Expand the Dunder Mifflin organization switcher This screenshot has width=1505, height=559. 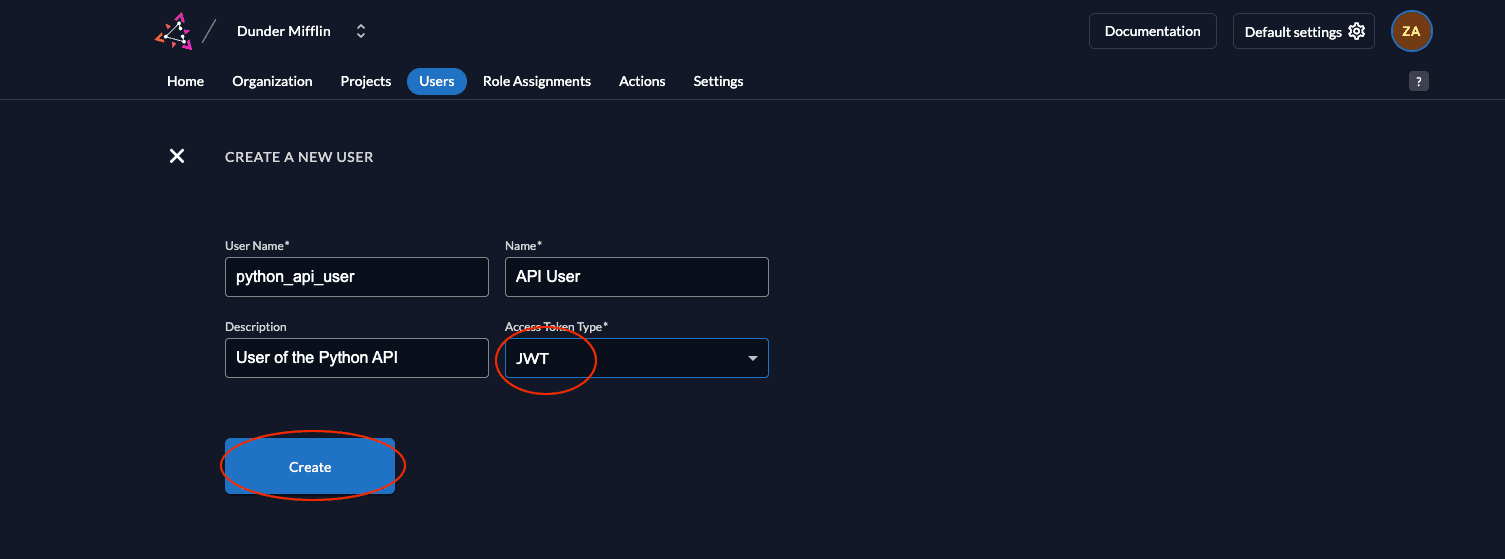[x=361, y=31]
